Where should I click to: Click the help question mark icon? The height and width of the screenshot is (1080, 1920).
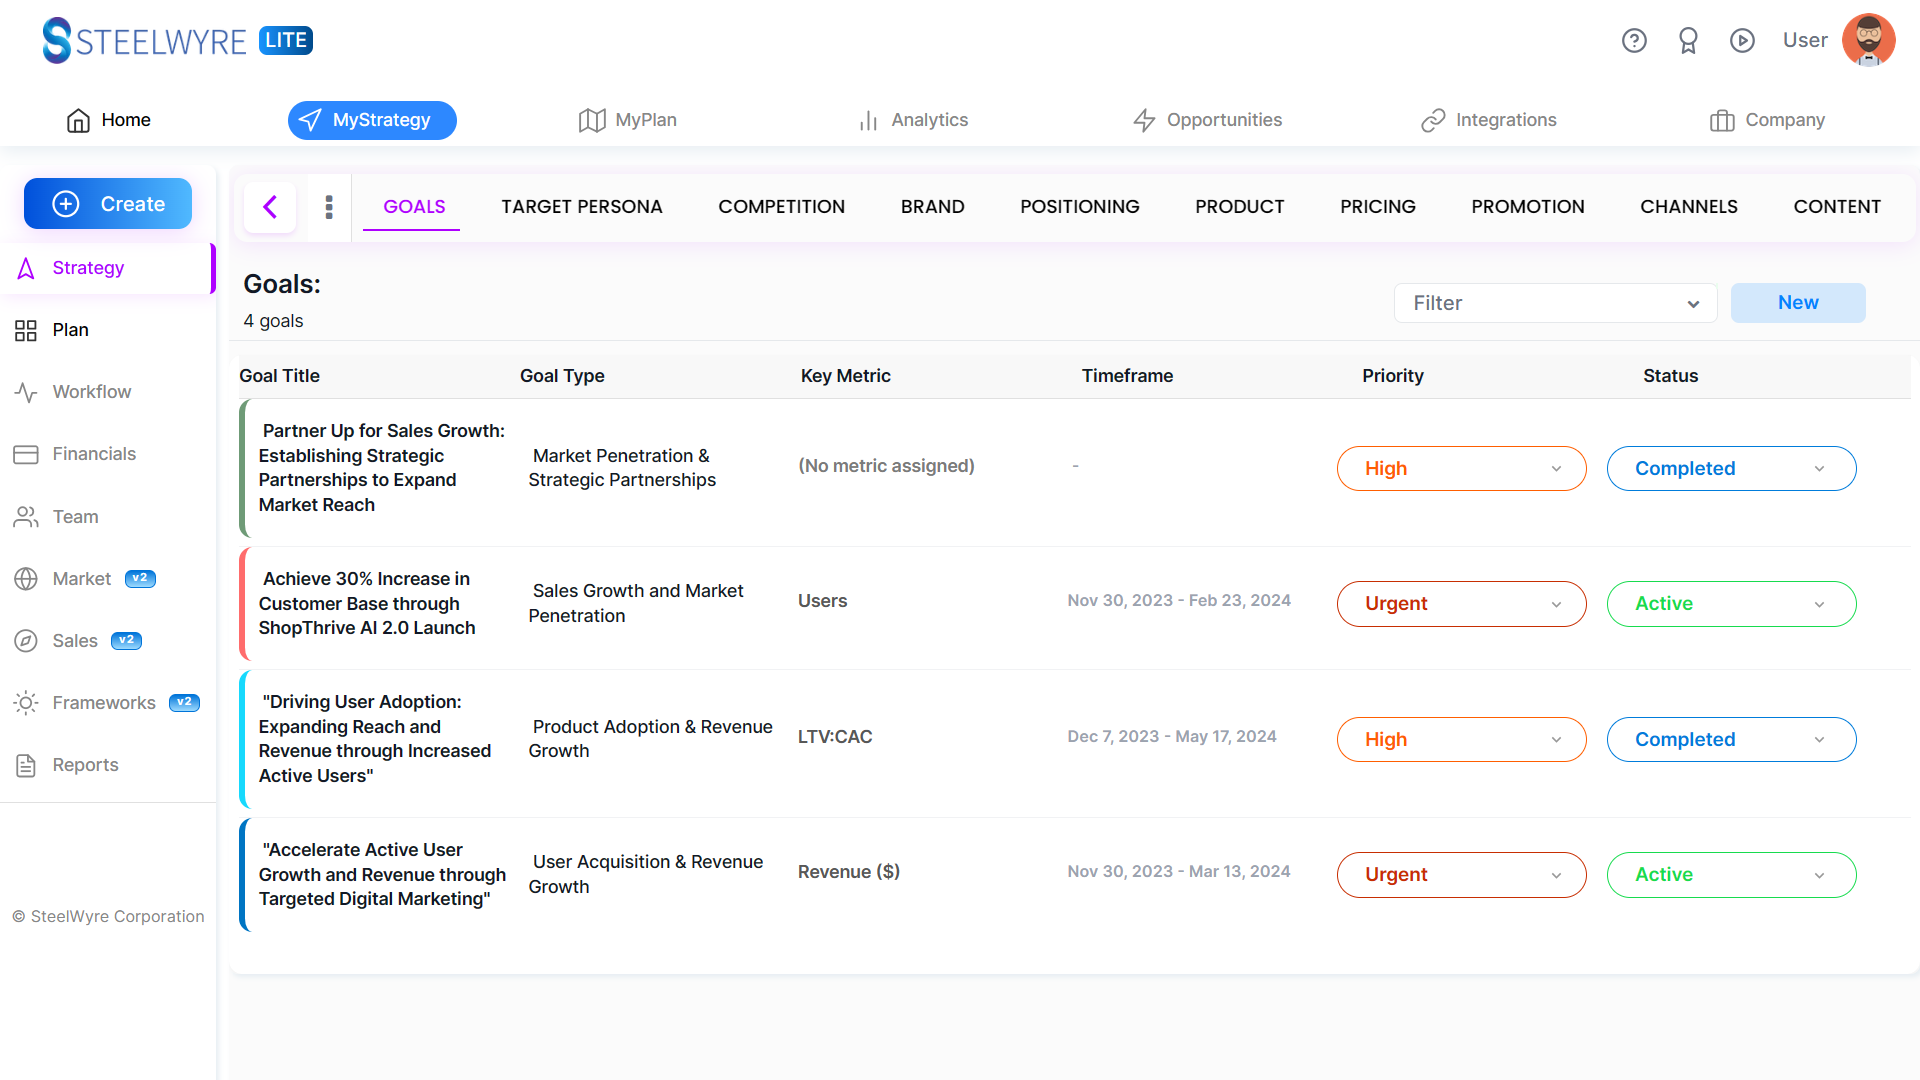(x=1635, y=41)
